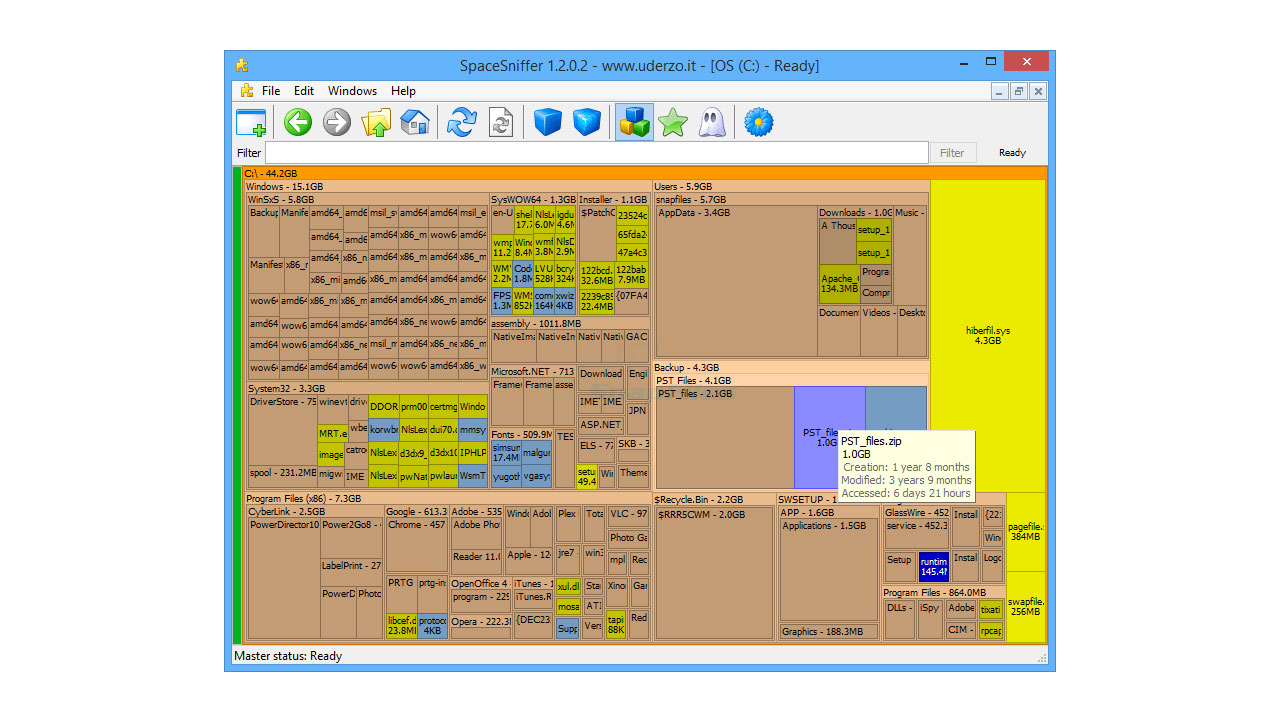This screenshot has height=720, width=1280.
Task: Select the "Applications - 1.5GB" block
Action: (x=829, y=570)
